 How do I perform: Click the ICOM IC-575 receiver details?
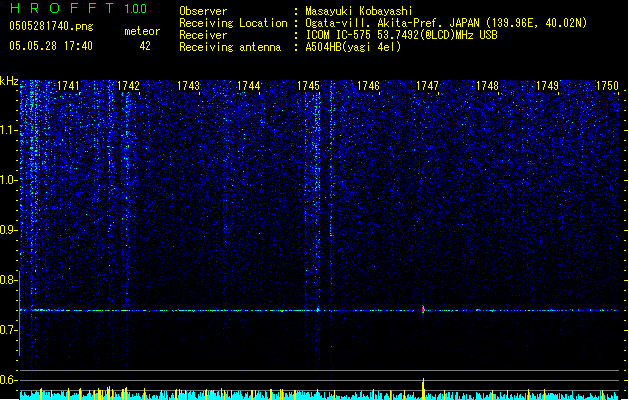click(x=401, y=35)
